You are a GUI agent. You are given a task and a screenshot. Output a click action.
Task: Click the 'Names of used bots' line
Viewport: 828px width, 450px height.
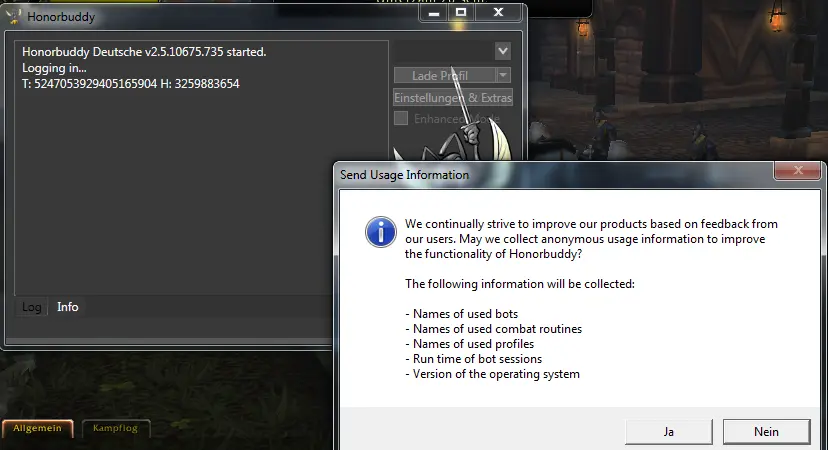click(462, 314)
